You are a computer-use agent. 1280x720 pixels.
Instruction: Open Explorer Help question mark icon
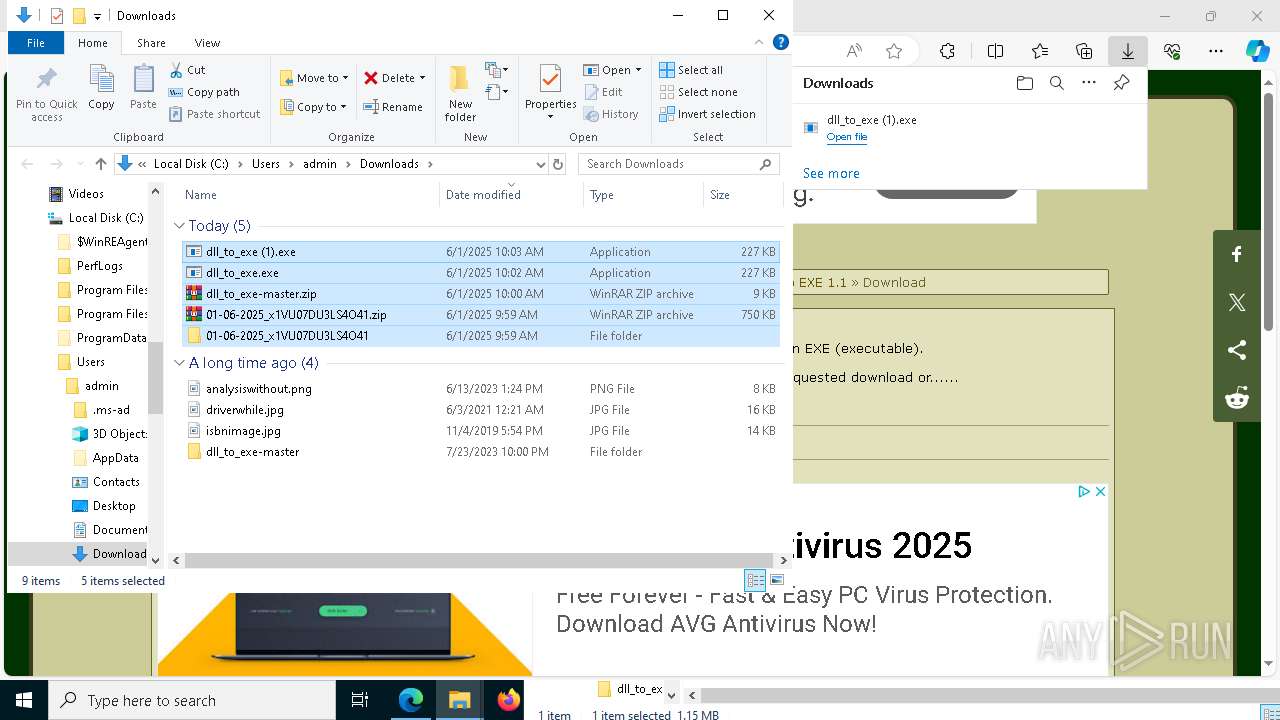coord(781,42)
